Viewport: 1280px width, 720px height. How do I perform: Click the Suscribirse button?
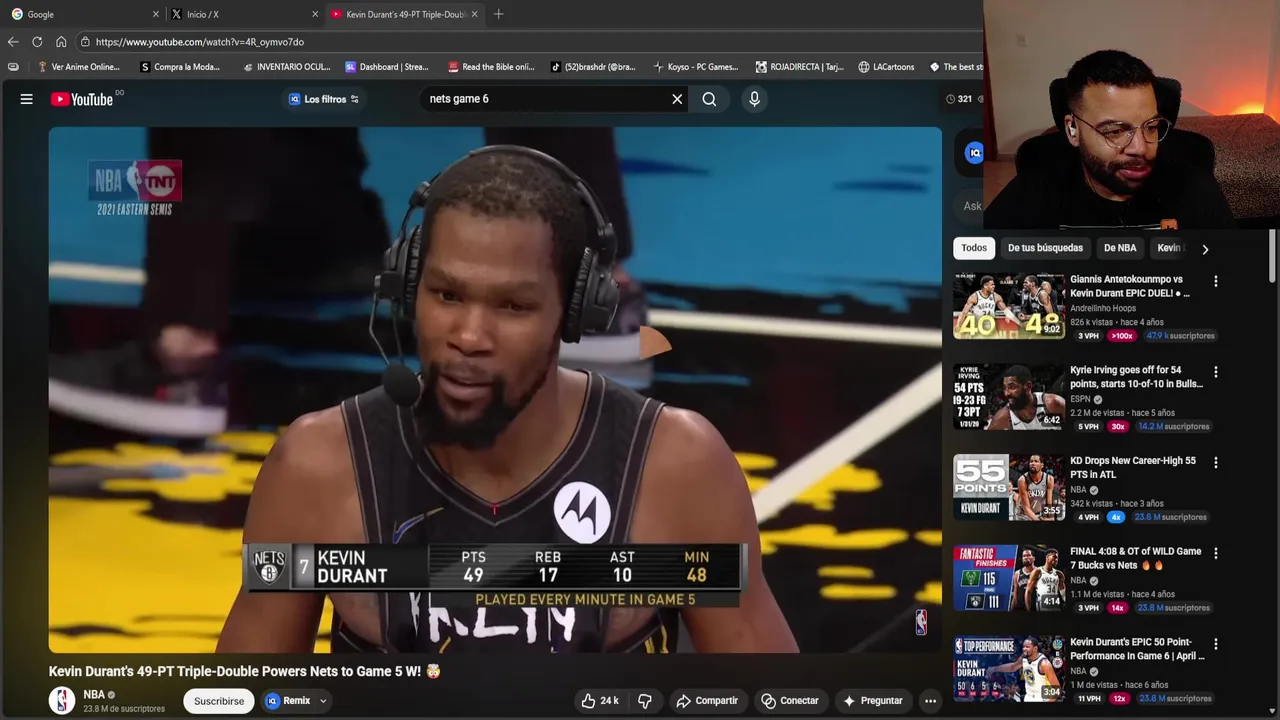click(219, 701)
